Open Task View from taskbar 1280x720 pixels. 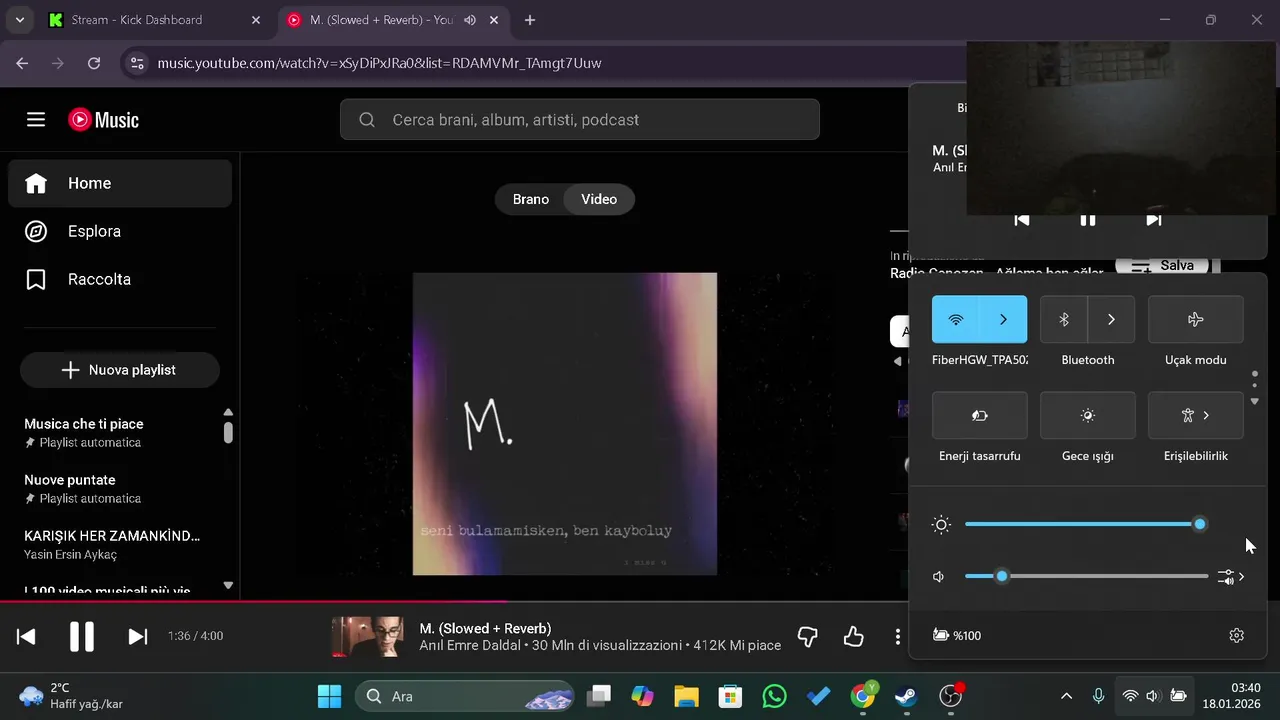click(599, 696)
